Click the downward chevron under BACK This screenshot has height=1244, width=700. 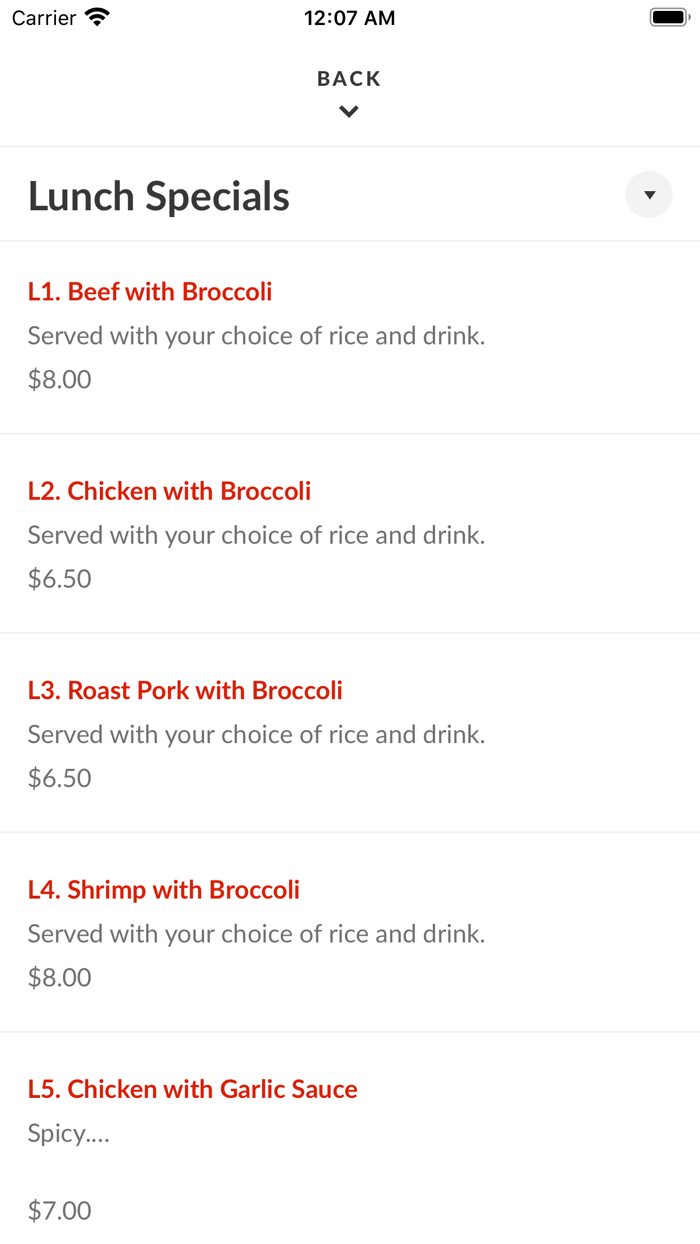349,112
